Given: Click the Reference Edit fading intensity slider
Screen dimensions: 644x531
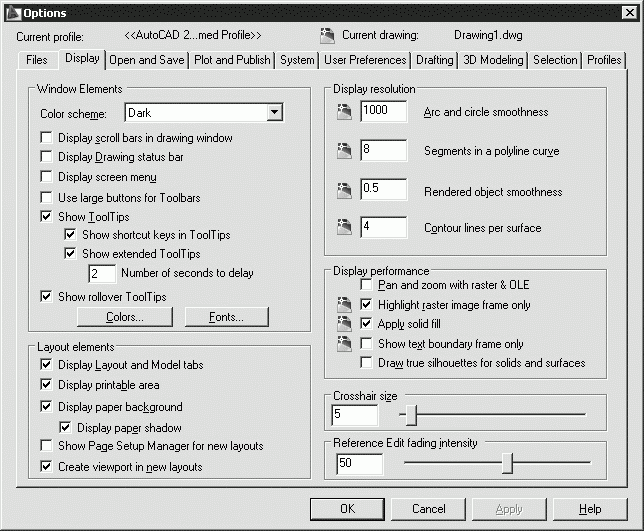Looking at the screenshot, I should [x=508, y=463].
